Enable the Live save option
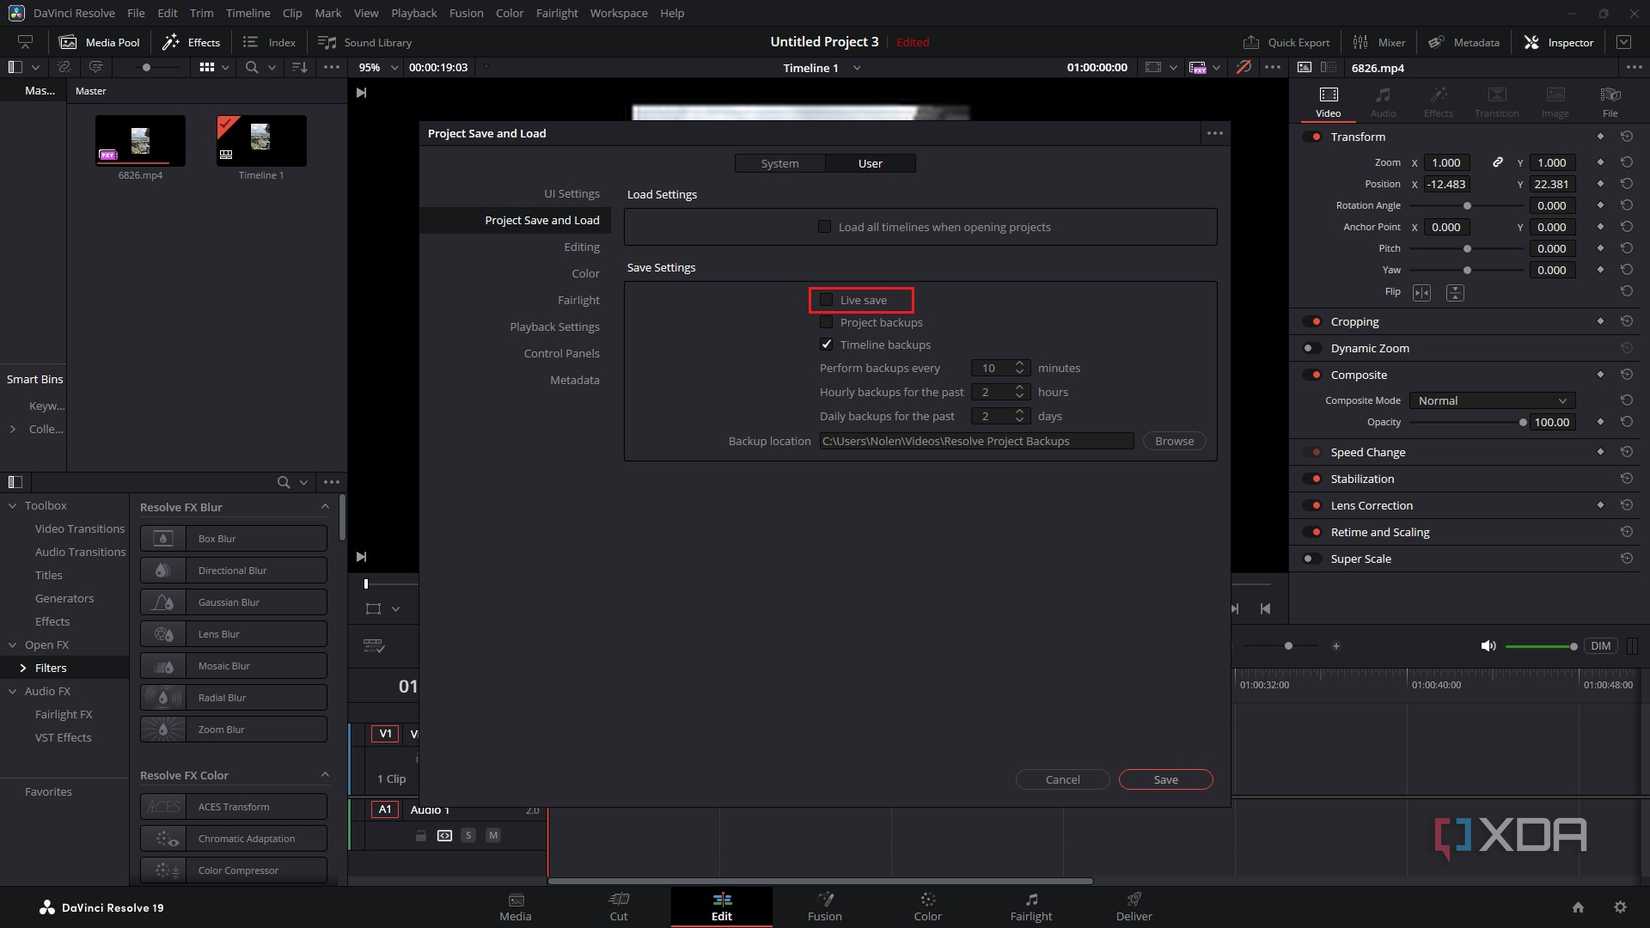This screenshot has height=928, width=1650. pyautogui.click(x=826, y=300)
